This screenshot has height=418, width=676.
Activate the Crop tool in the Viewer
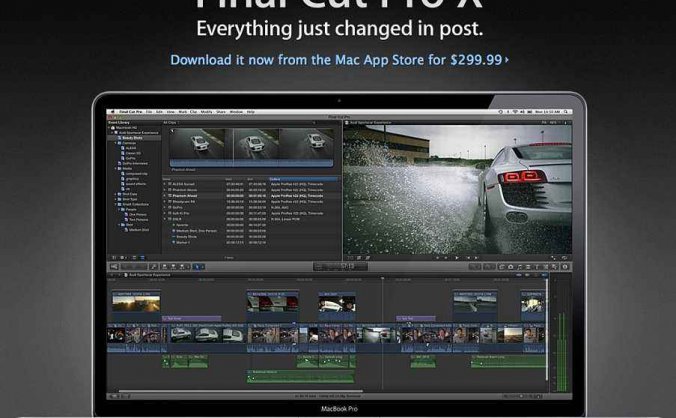point(359,258)
